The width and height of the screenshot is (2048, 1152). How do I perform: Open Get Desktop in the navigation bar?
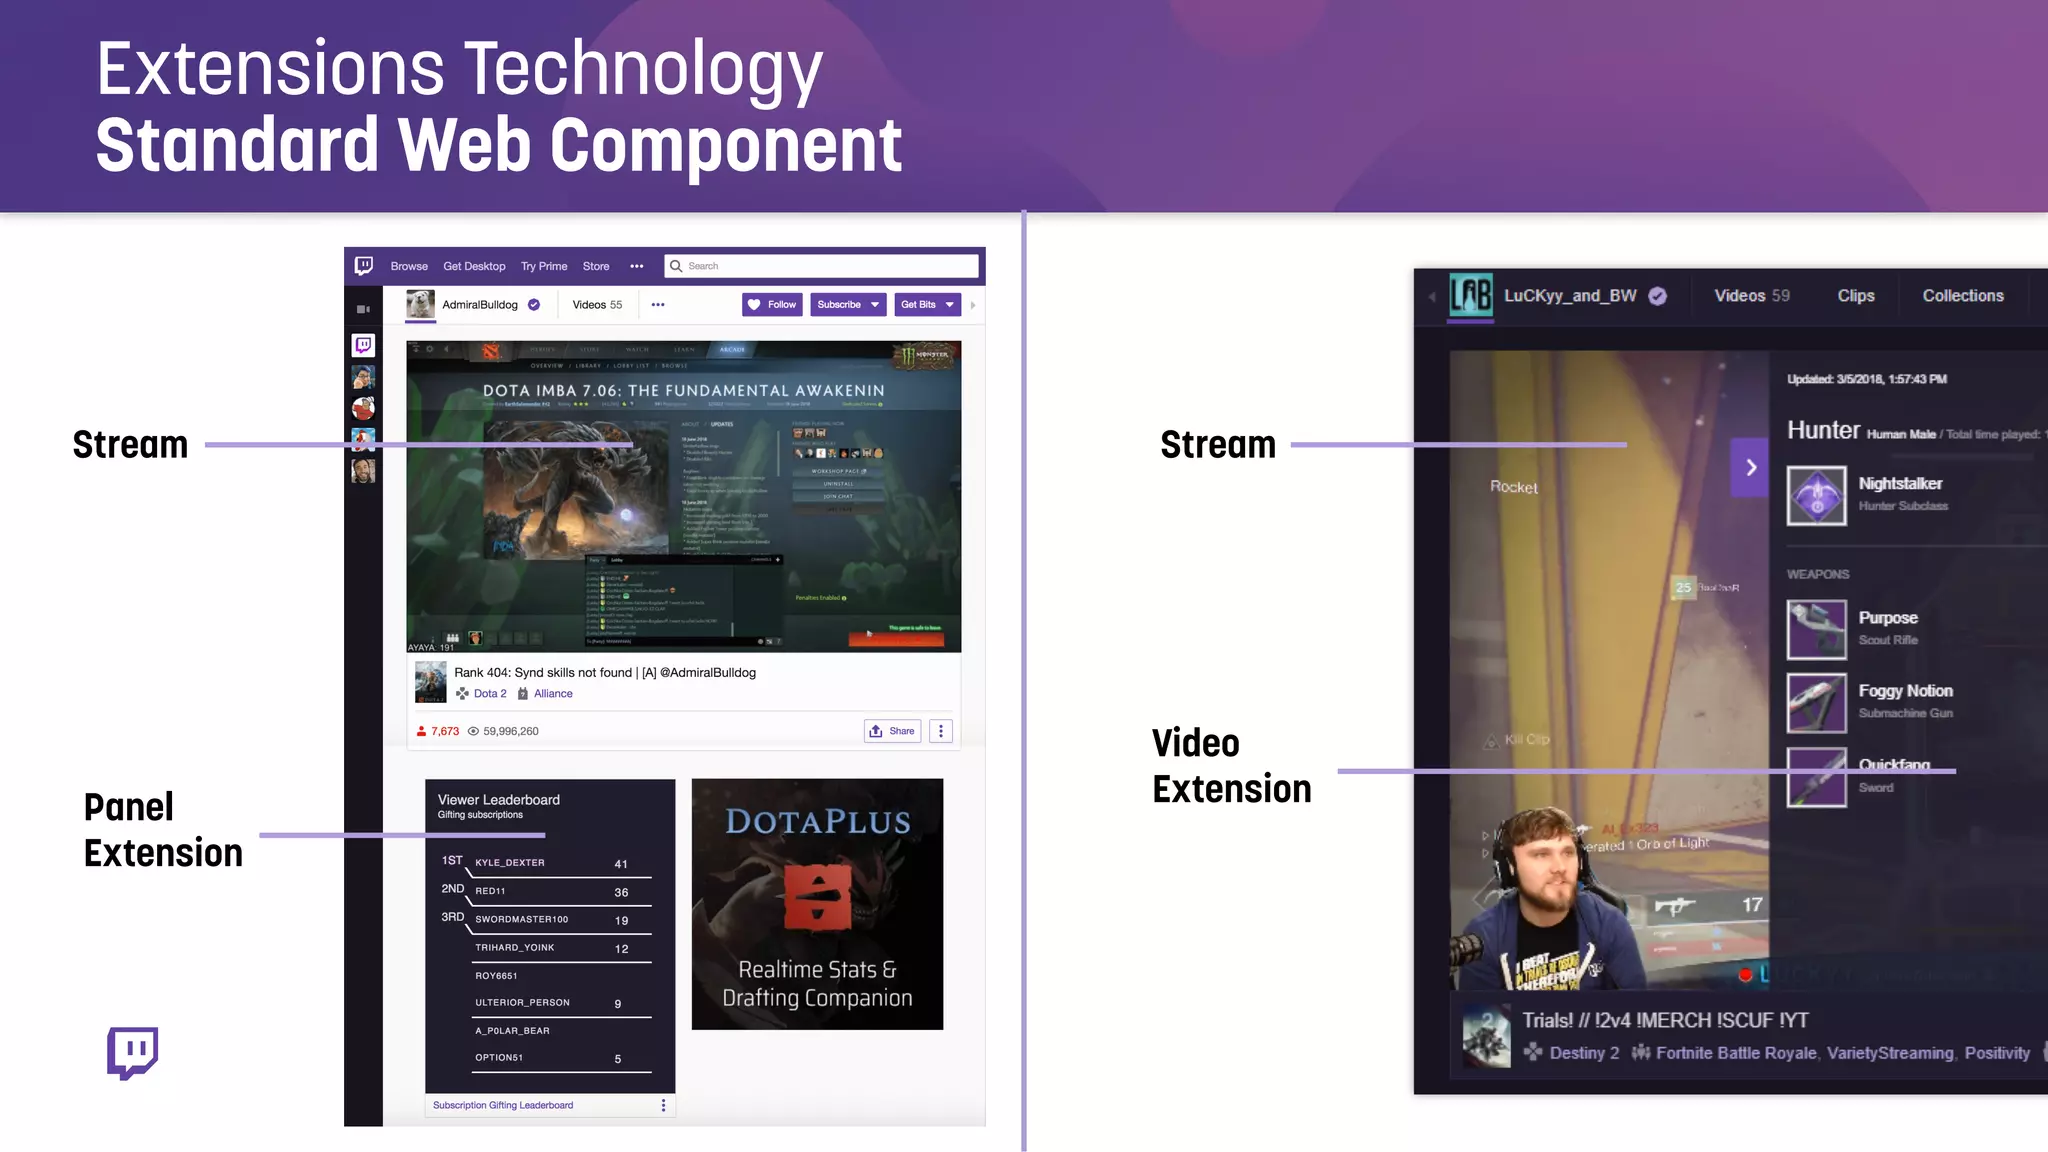(x=474, y=266)
